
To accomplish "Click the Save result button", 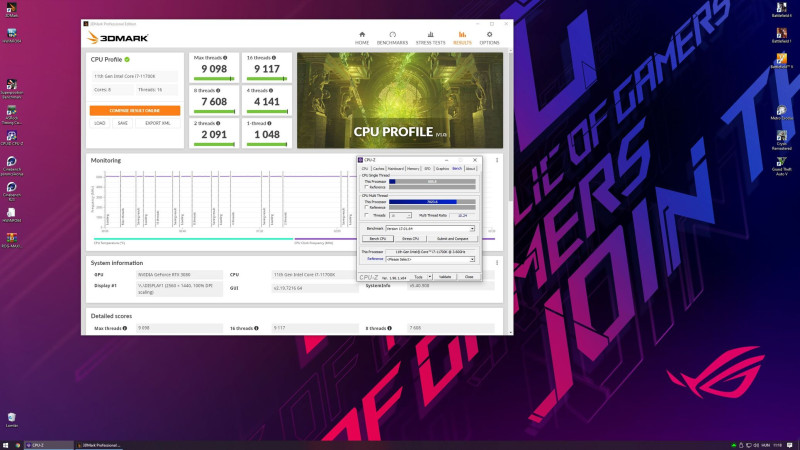I will [x=122, y=123].
